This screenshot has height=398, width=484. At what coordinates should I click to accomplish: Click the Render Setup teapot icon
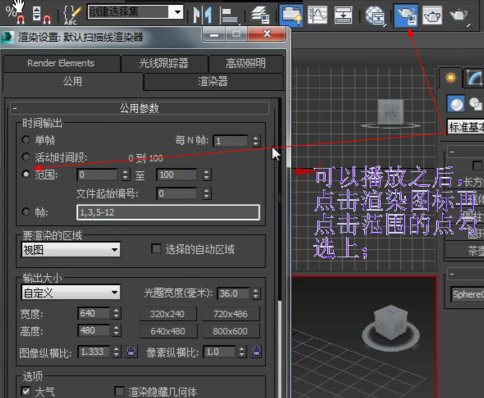pos(406,15)
